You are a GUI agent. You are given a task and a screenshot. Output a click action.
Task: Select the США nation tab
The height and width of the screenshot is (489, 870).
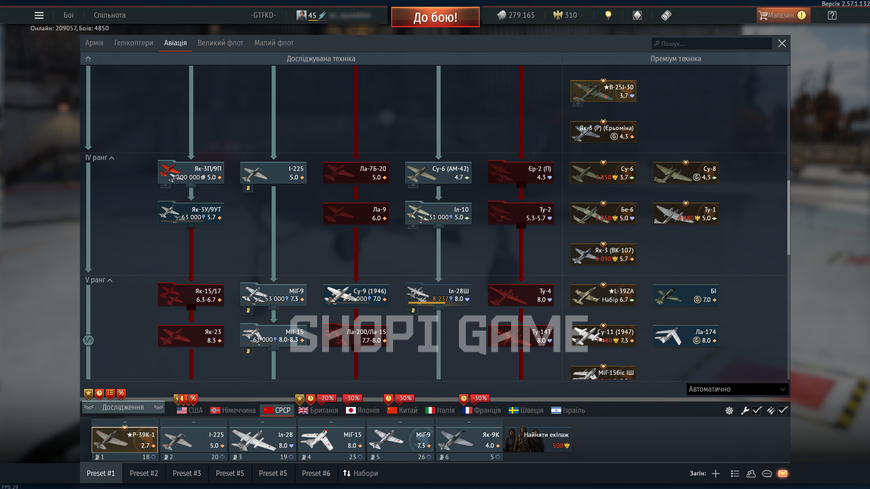click(190, 410)
